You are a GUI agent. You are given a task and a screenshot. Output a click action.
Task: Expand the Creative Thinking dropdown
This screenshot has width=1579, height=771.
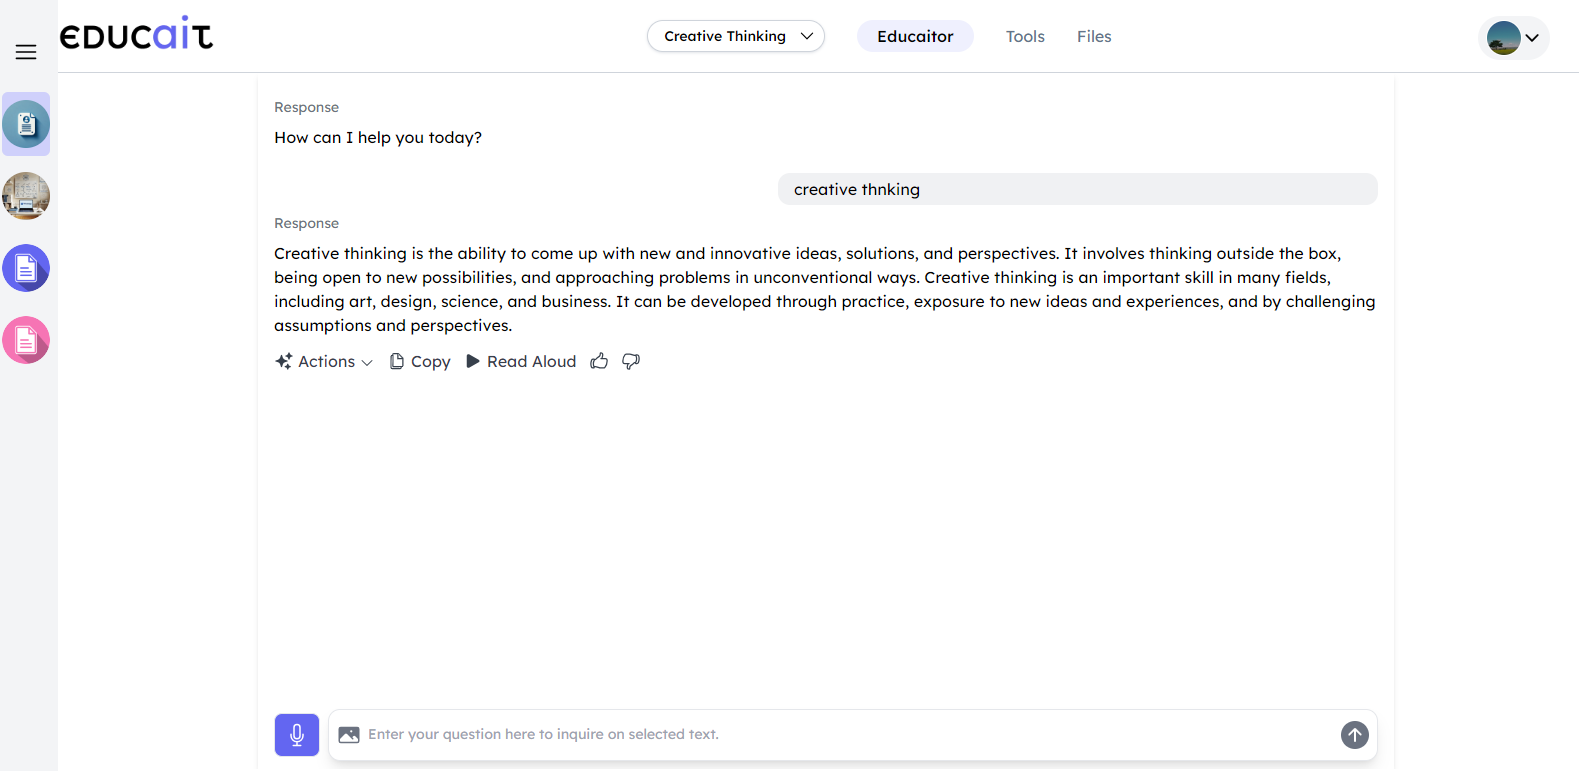coord(736,36)
